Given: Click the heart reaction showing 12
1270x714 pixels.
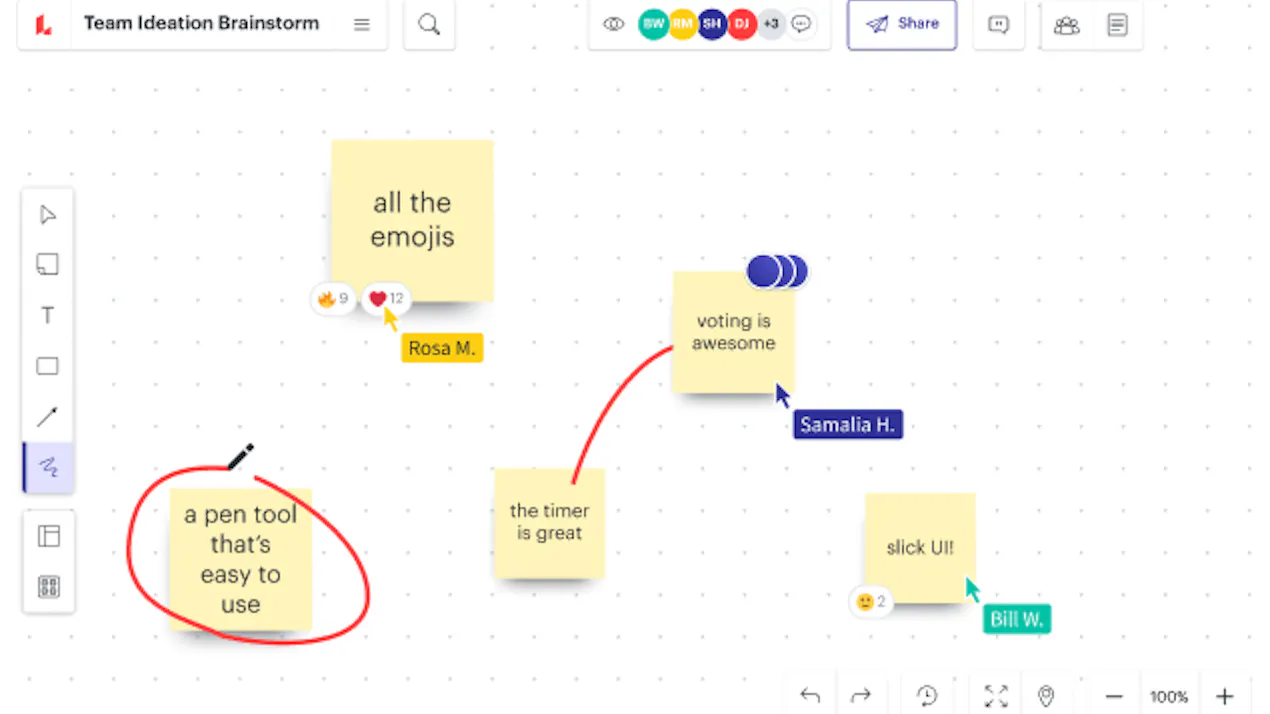Looking at the screenshot, I should [x=386, y=298].
